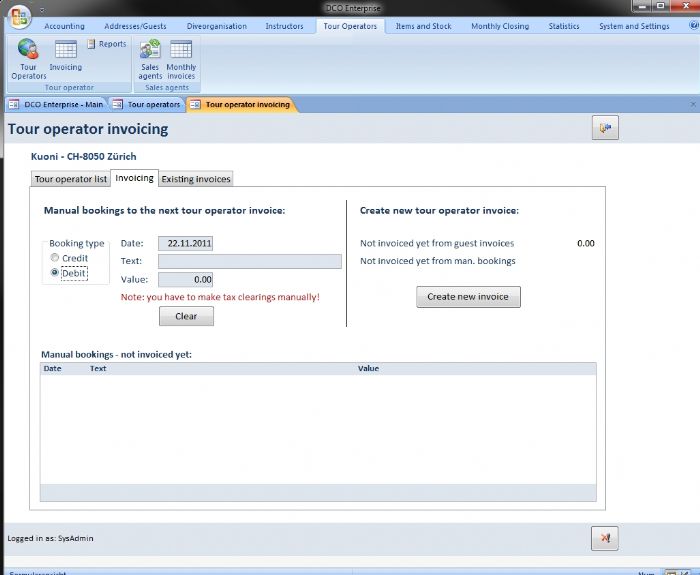Go to the DCO Enterprise - Main document tab

click(x=56, y=104)
